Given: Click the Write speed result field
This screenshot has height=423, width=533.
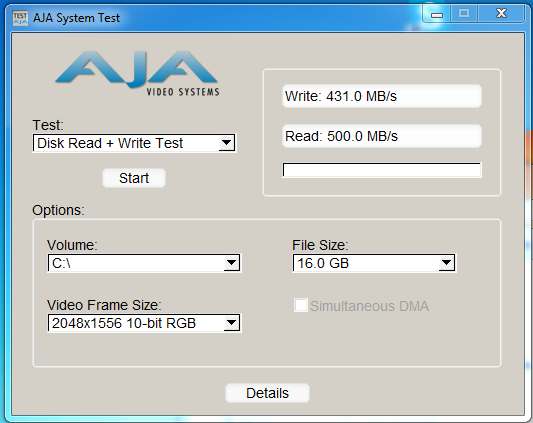Looking at the screenshot, I should click(x=382, y=96).
